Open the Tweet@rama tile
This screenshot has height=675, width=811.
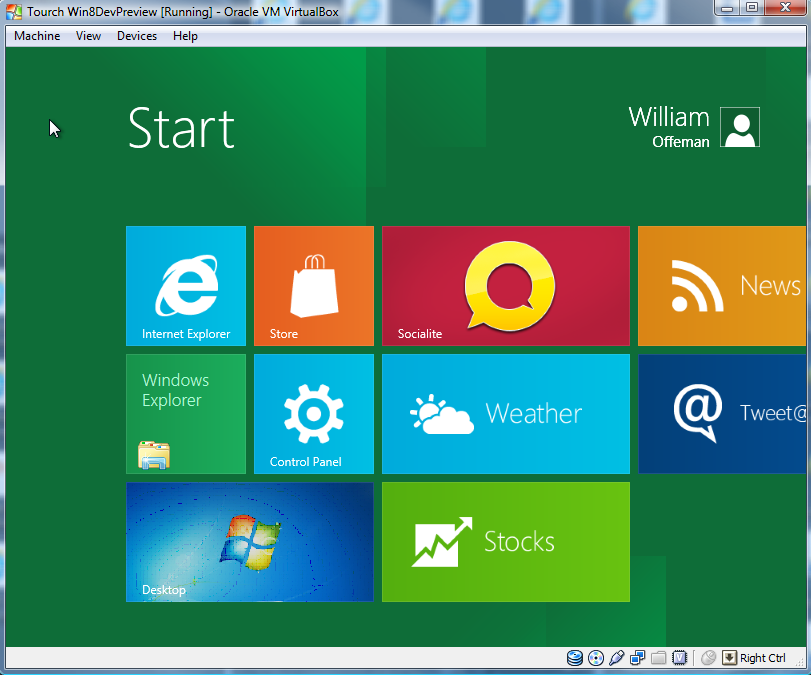722,414
